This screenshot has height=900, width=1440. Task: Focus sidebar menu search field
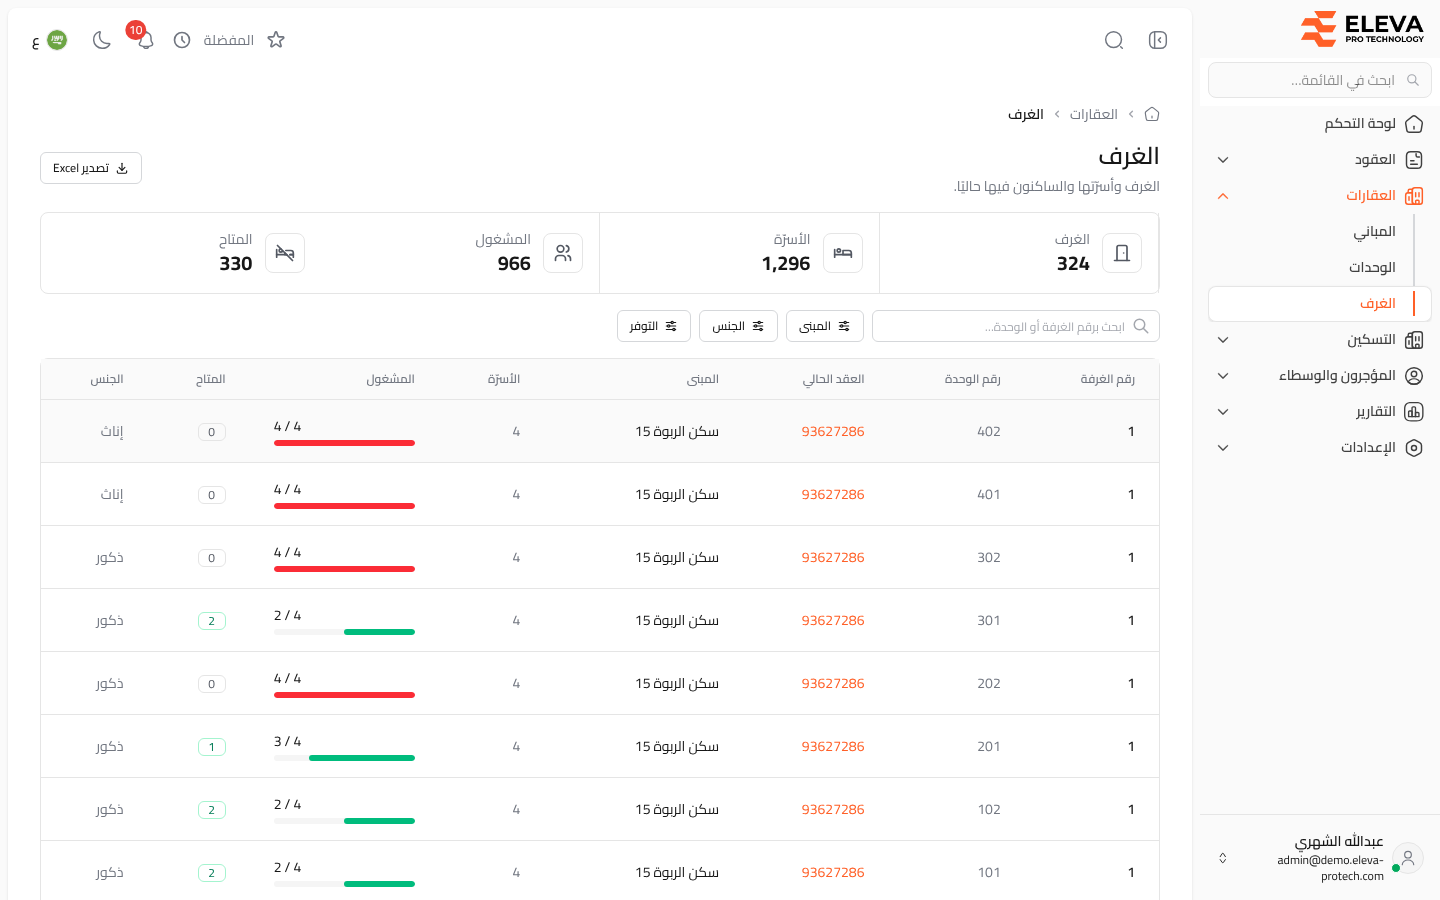(x=1320, y=80)
